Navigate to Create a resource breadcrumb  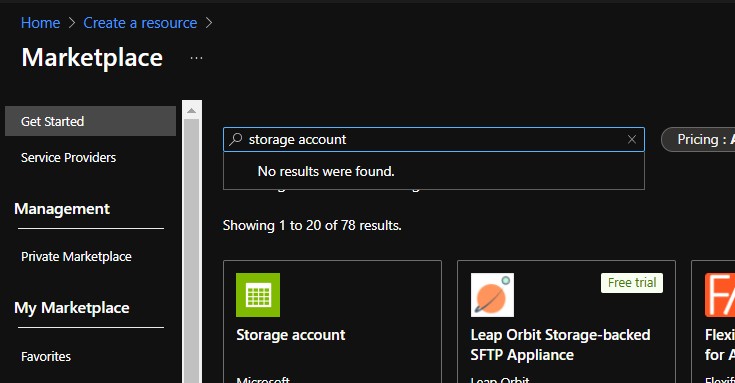pyautogui.click(x=140, y=23)
